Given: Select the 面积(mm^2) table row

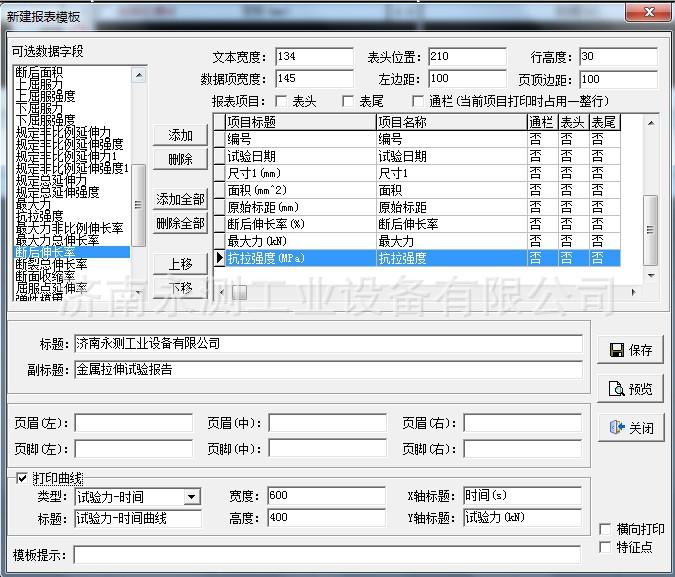Looking at the screenshot, I should tap(417, 190).
